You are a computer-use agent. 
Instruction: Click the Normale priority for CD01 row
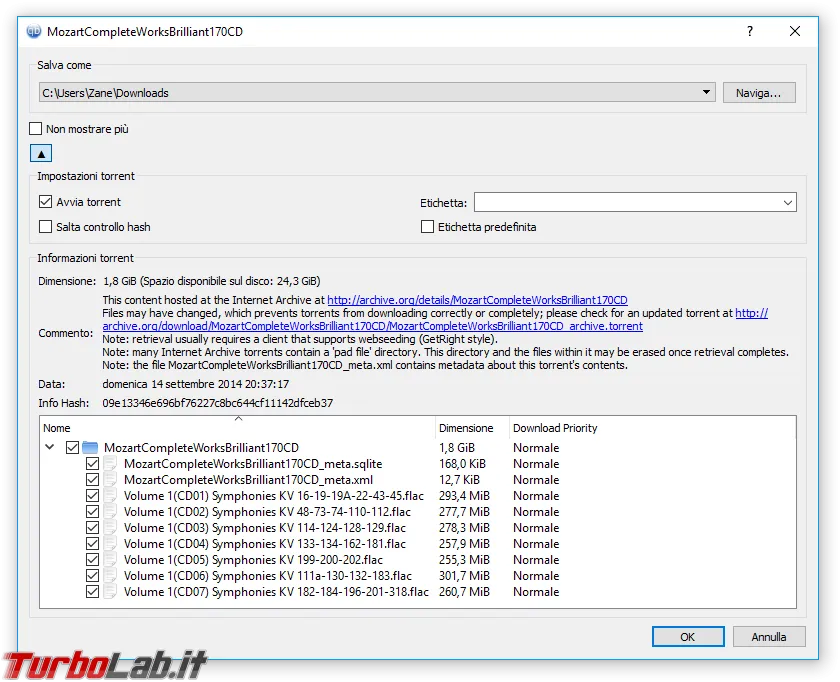[536, 496]
